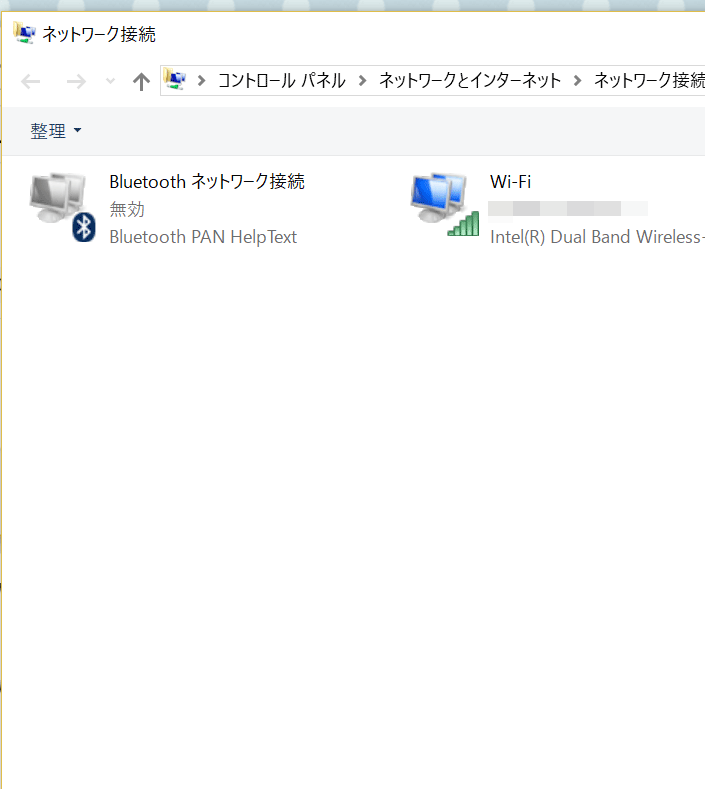
Task: Open the 整理 menu
Action: pyautogui.click(x=55, y=131)
